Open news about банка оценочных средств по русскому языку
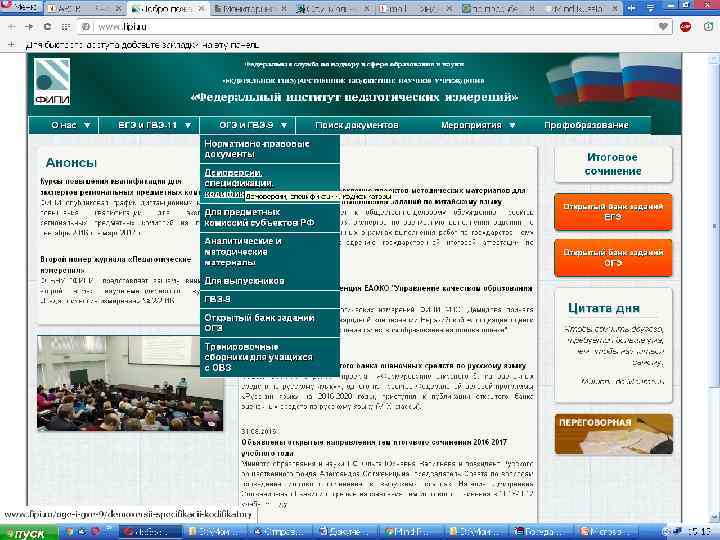The image size is (720, 540). (432, 366)
